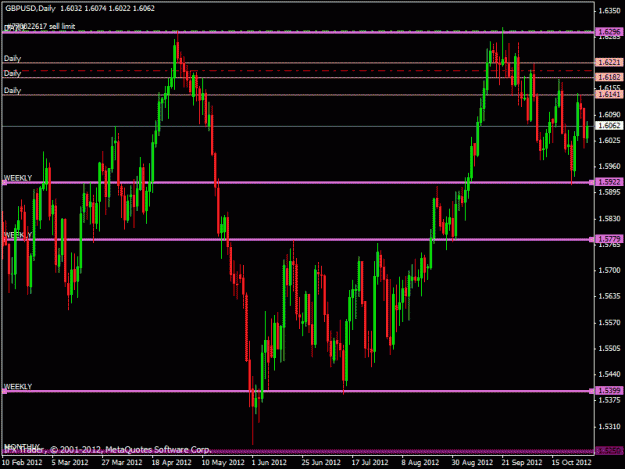Click the 25 Jun 2012 date label

point(321,462)
